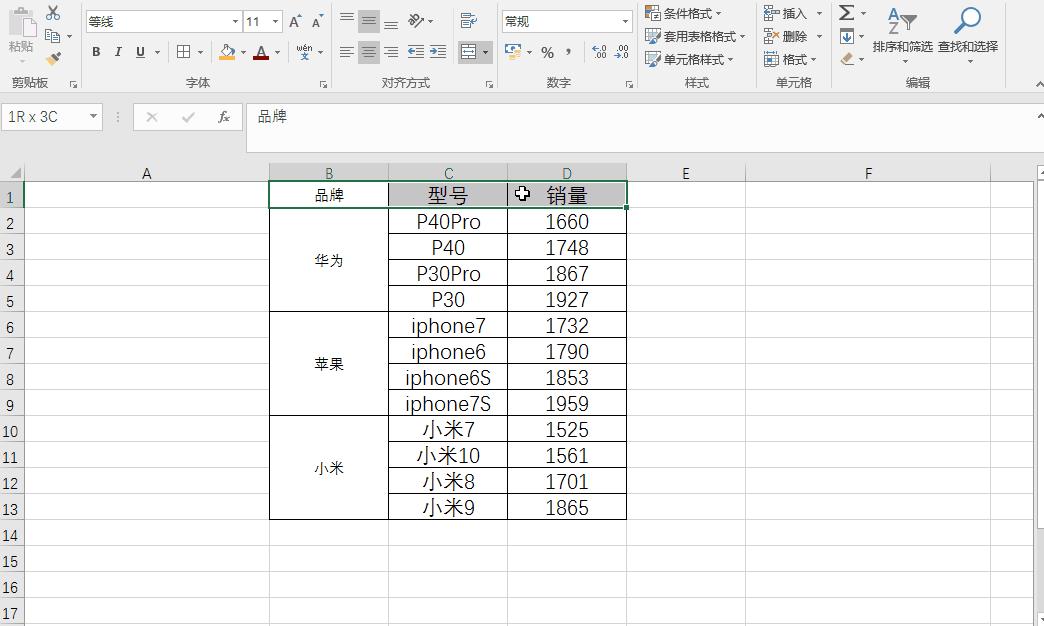This screenshot has width=1044, height=626.
Task: Pick the red font color swatch
Action: 261,57
